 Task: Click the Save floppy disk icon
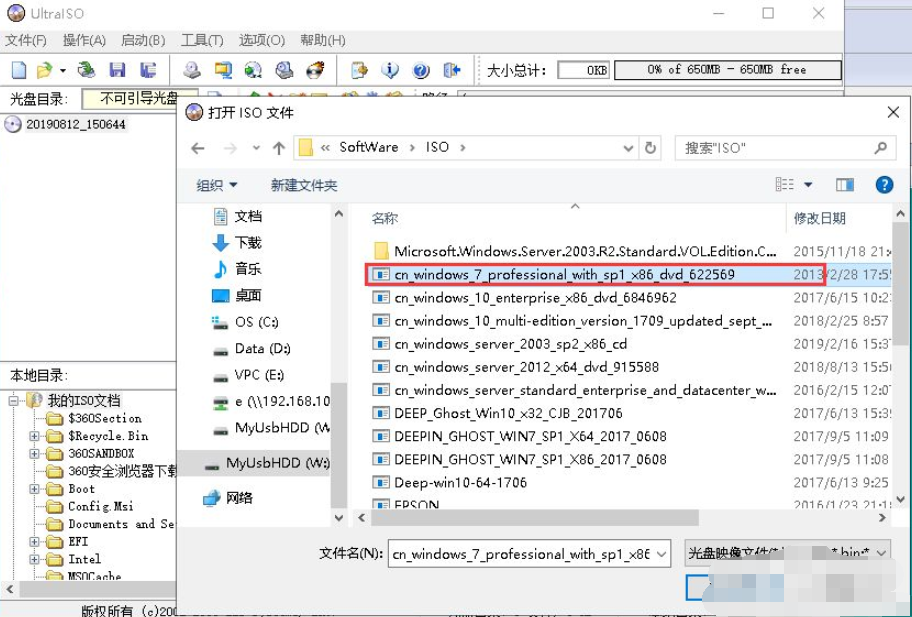[117, 70]
